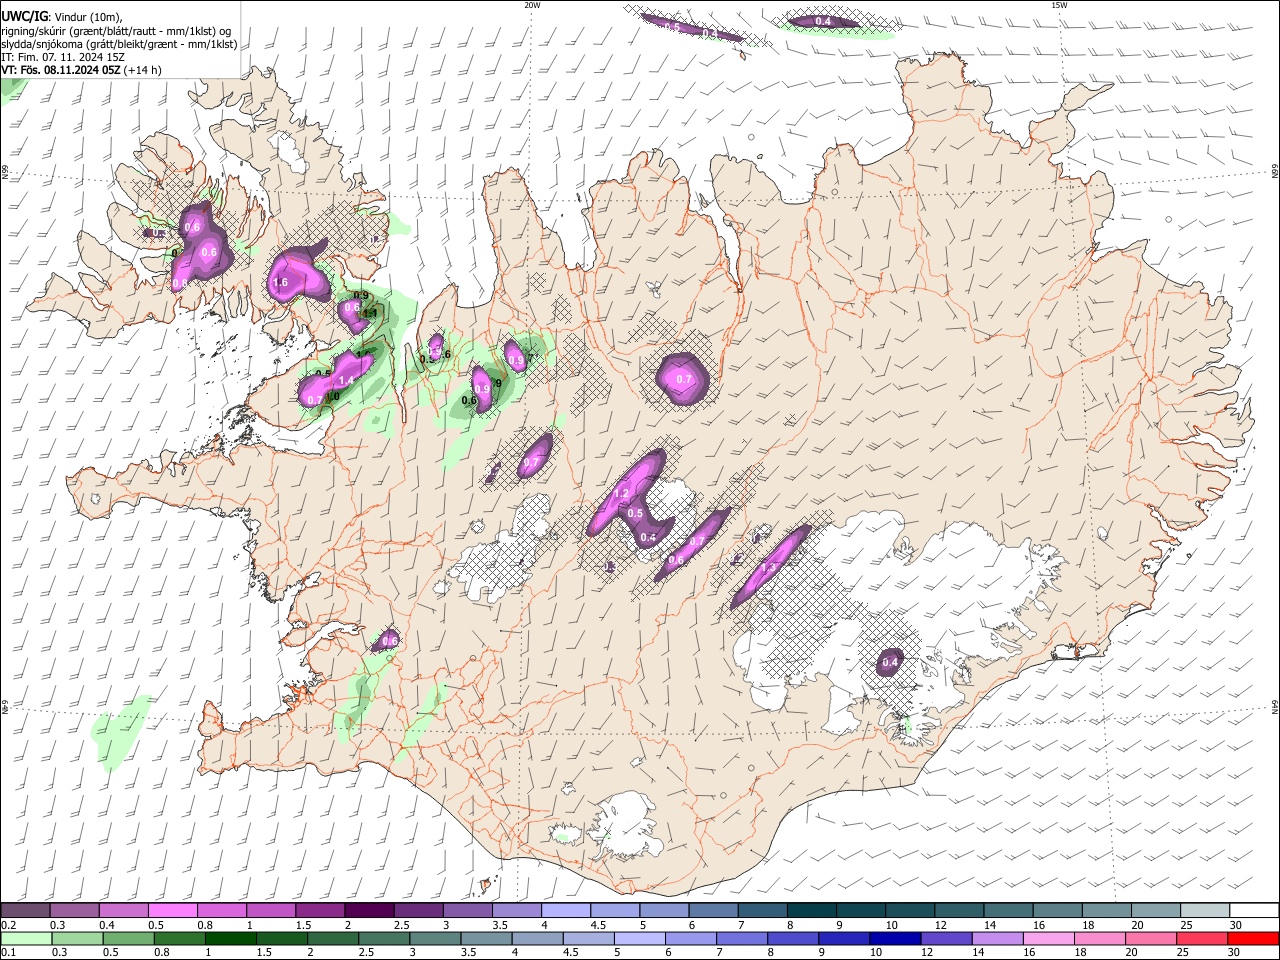The image size is (1280, 960).
Task: Click the 1.4 snowfall value label
Action: [x=347, y=381]
